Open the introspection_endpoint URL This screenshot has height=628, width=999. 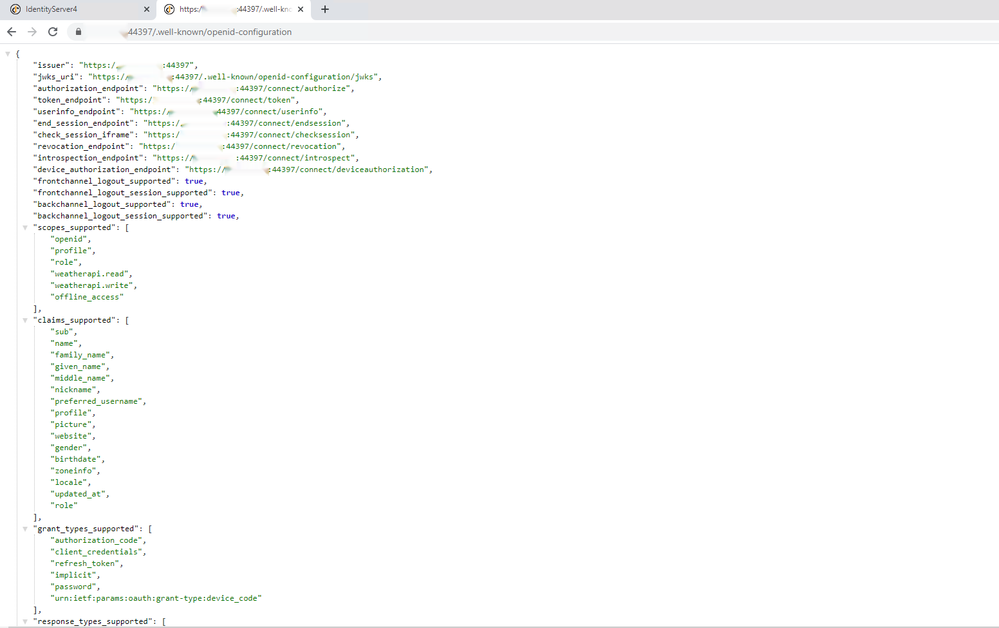pos(254,158)
